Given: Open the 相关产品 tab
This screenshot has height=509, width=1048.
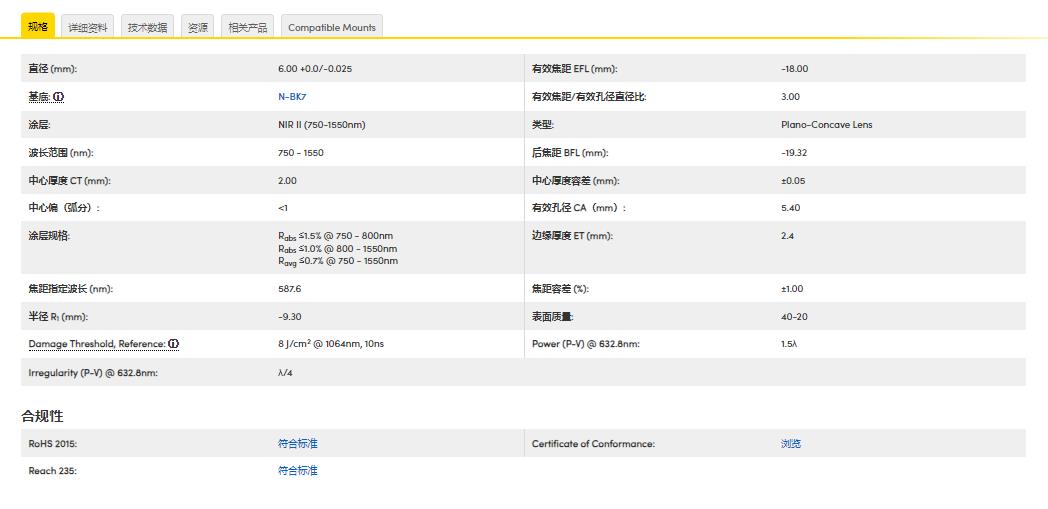Looking at the screenshot, I should pyautogui.click(x=248, y=27).
